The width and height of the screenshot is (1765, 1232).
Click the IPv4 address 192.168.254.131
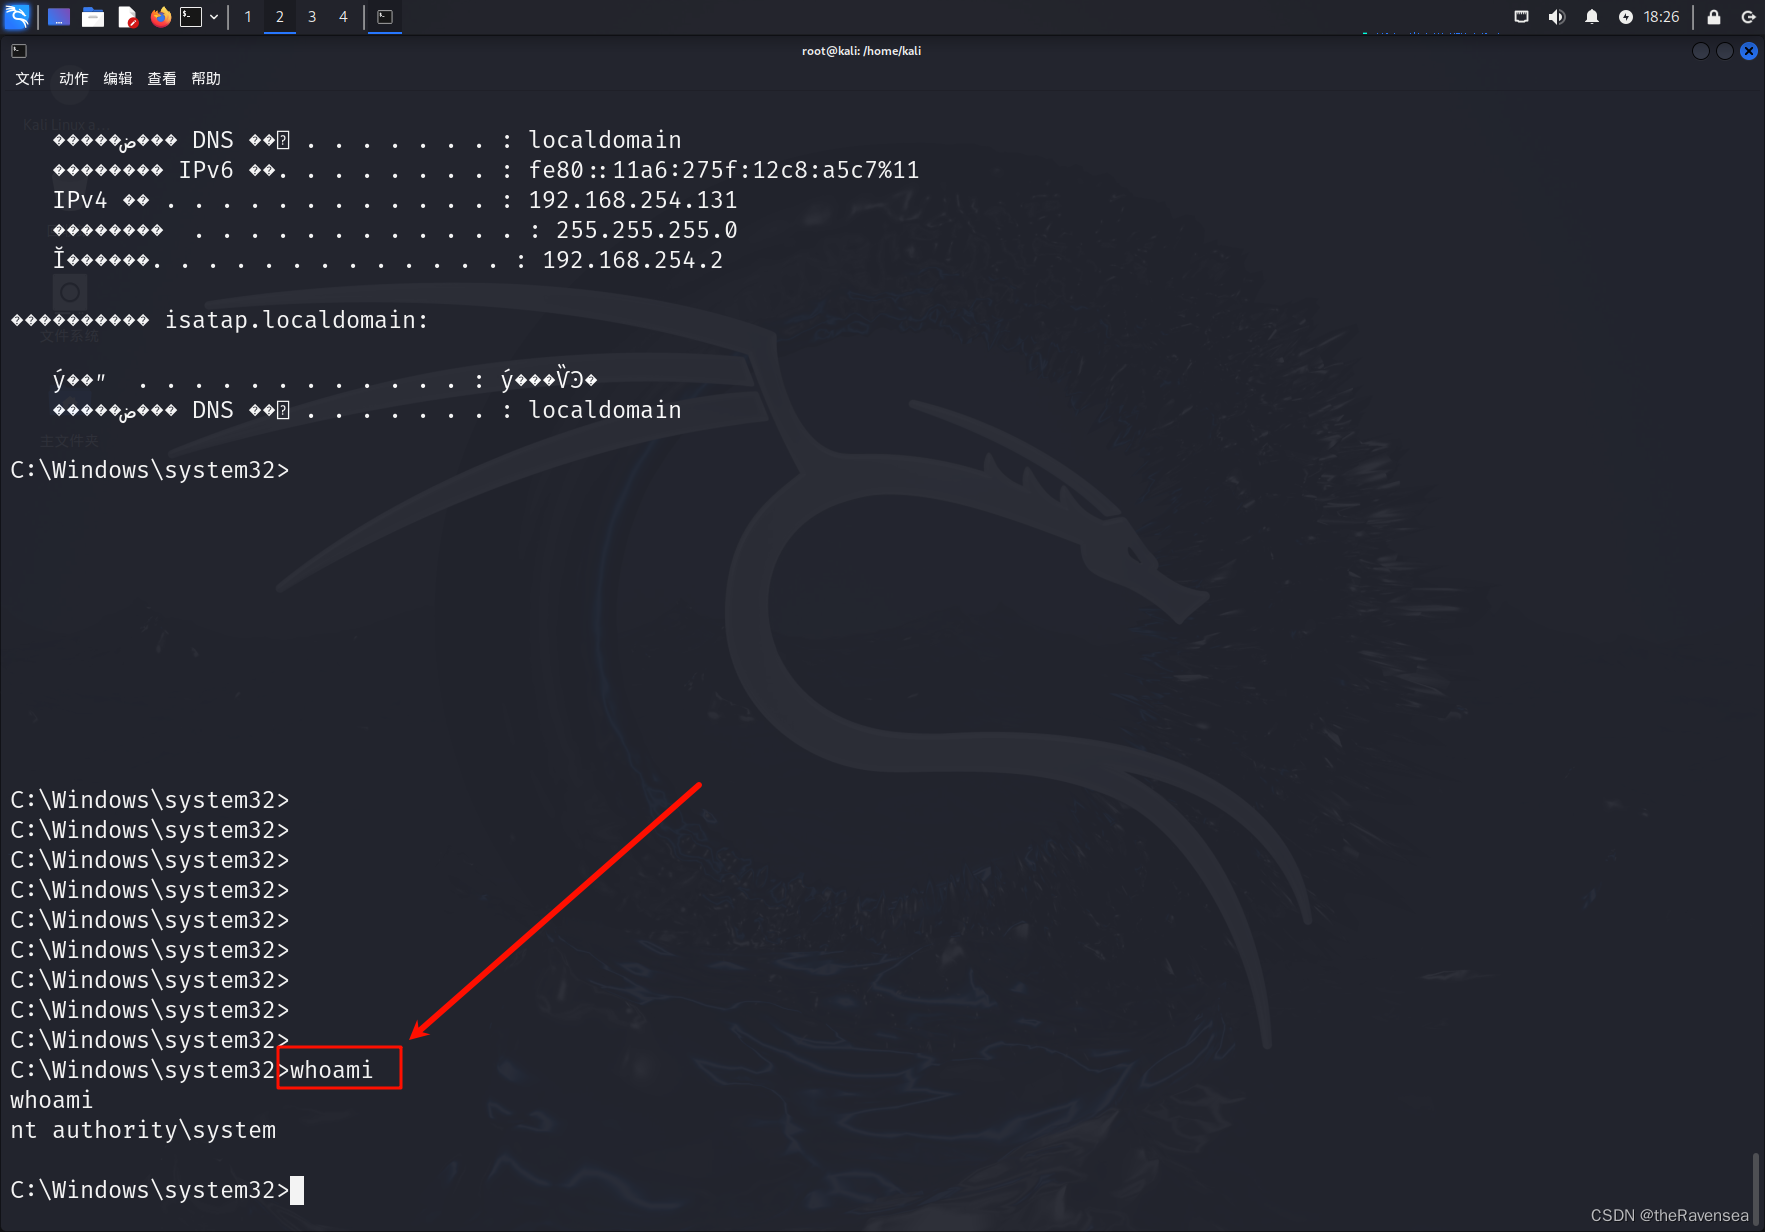(633, 200)
